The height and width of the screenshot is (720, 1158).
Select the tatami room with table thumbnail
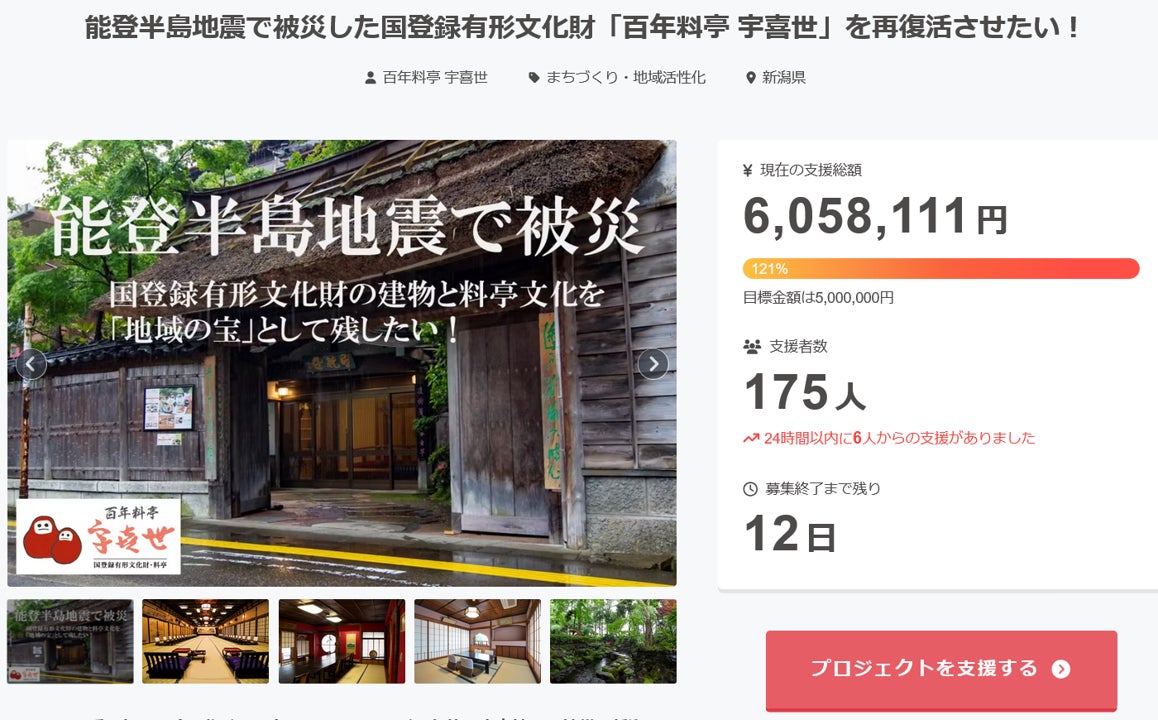click(477, 641)
